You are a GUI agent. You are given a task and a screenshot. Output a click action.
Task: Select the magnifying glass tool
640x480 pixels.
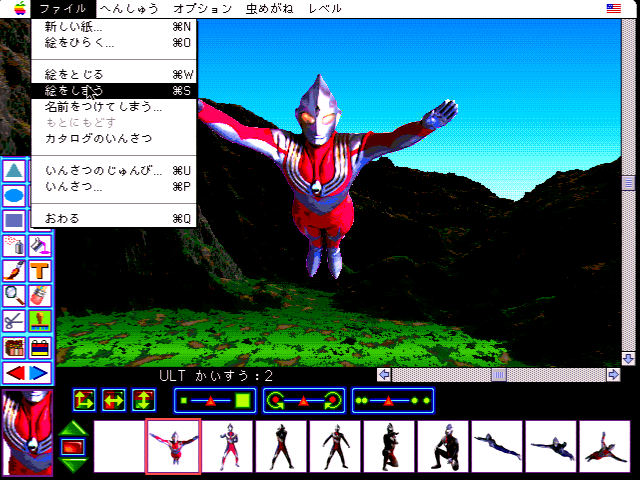(x=14, y=296)
